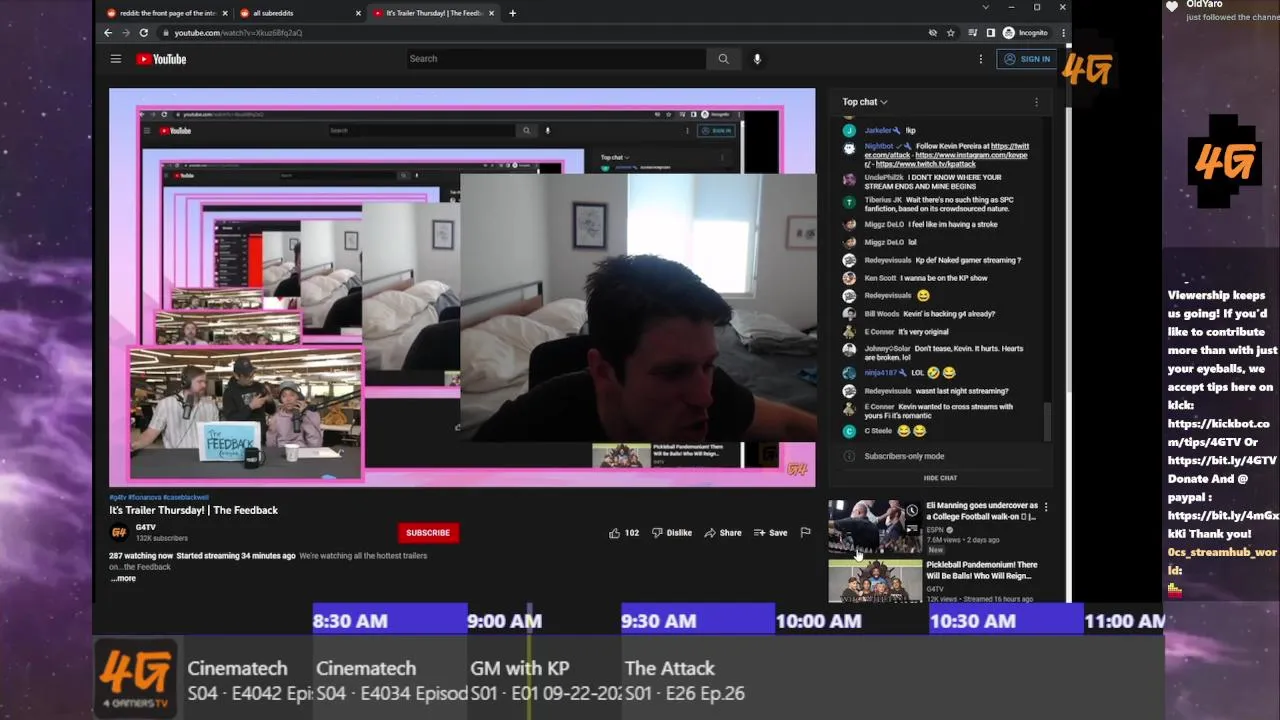Click the main video player area
Image resolution: width=1280 pixels, height=720 pixels.
(462, 287)
